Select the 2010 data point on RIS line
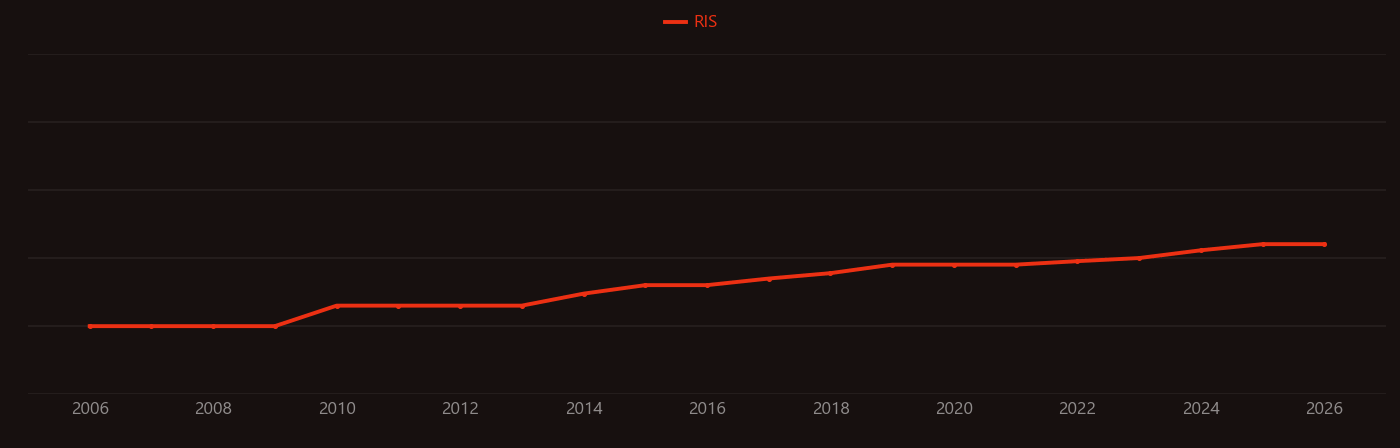This screenshot has height=448, width=1400. click(x=337, y=306)
